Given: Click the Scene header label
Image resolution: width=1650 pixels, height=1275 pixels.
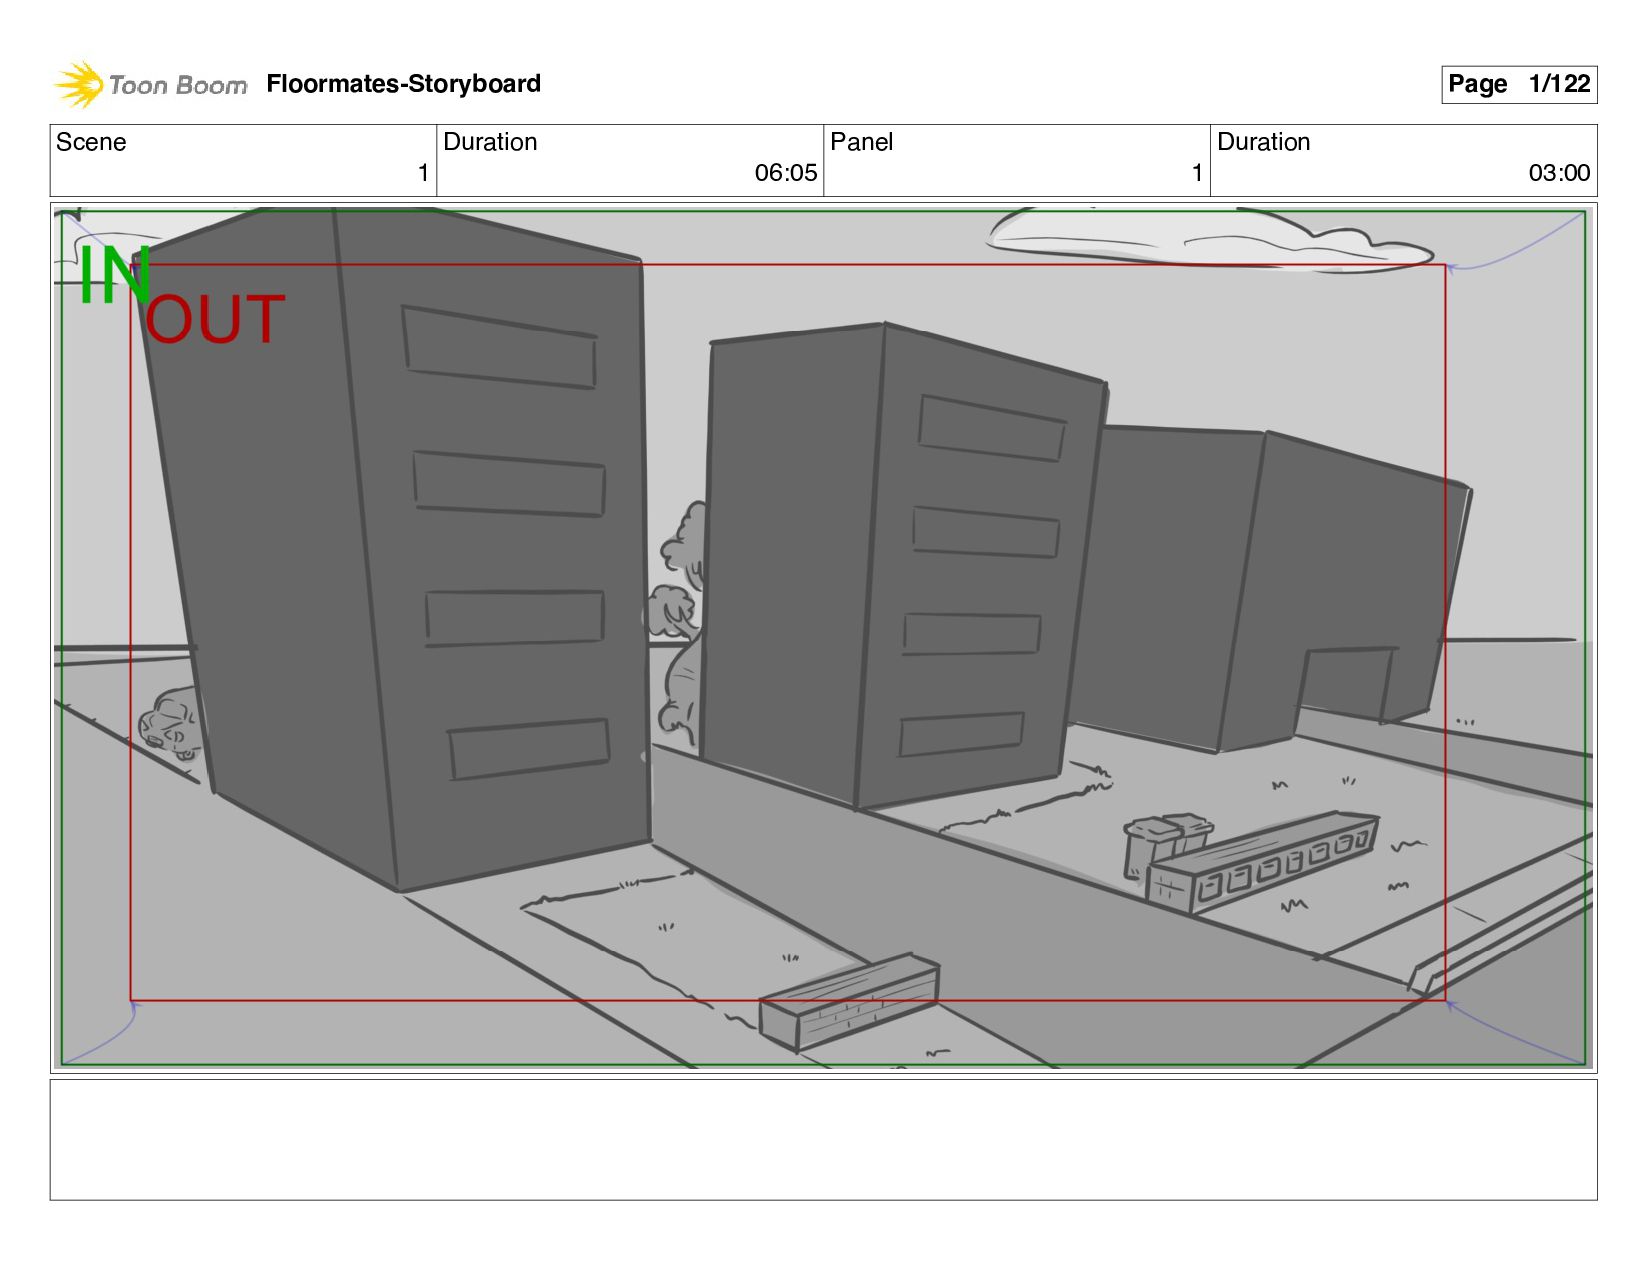Looking at the screenshot, I should point(91,142).
